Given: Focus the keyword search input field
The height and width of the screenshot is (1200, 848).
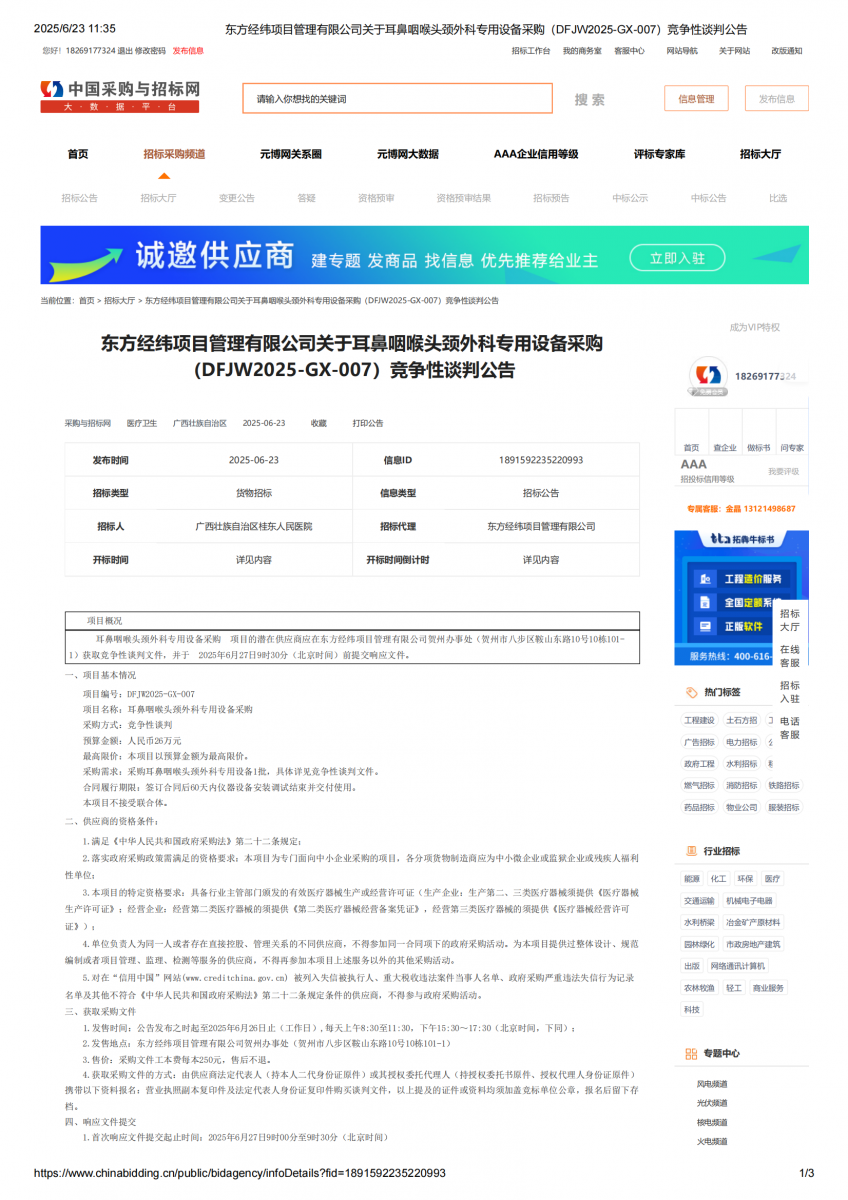Looking at the screenshot, I should pos(397,99).
